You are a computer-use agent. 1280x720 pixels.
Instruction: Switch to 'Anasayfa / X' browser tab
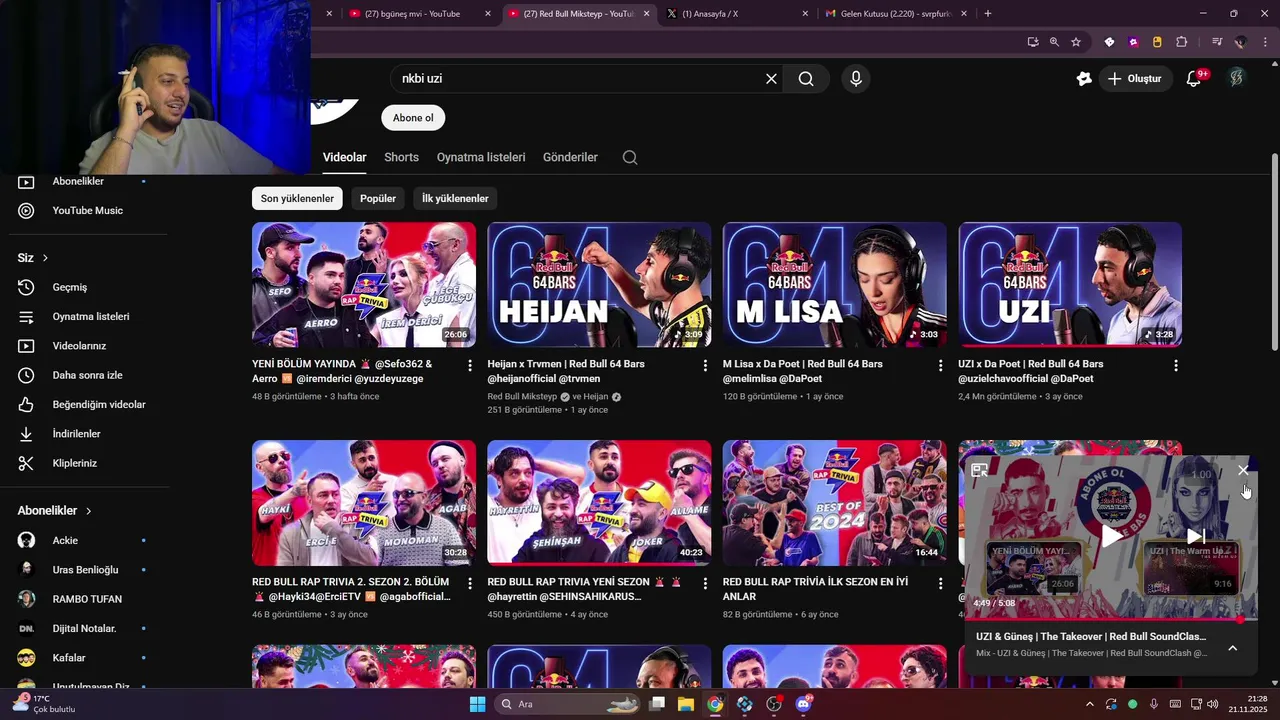coord(736,14)
